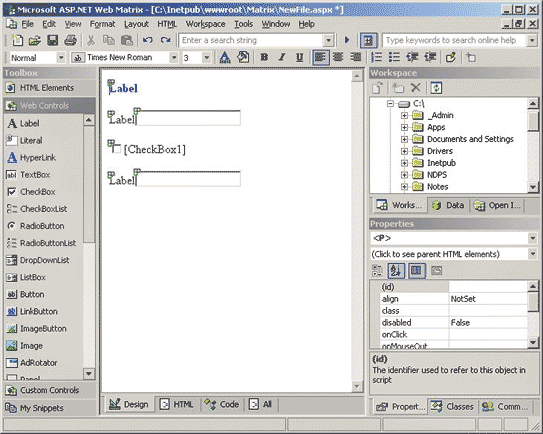Open the font size dropdown
The image size is (543, 434).
pyautogui.click(x=206, y=57)
